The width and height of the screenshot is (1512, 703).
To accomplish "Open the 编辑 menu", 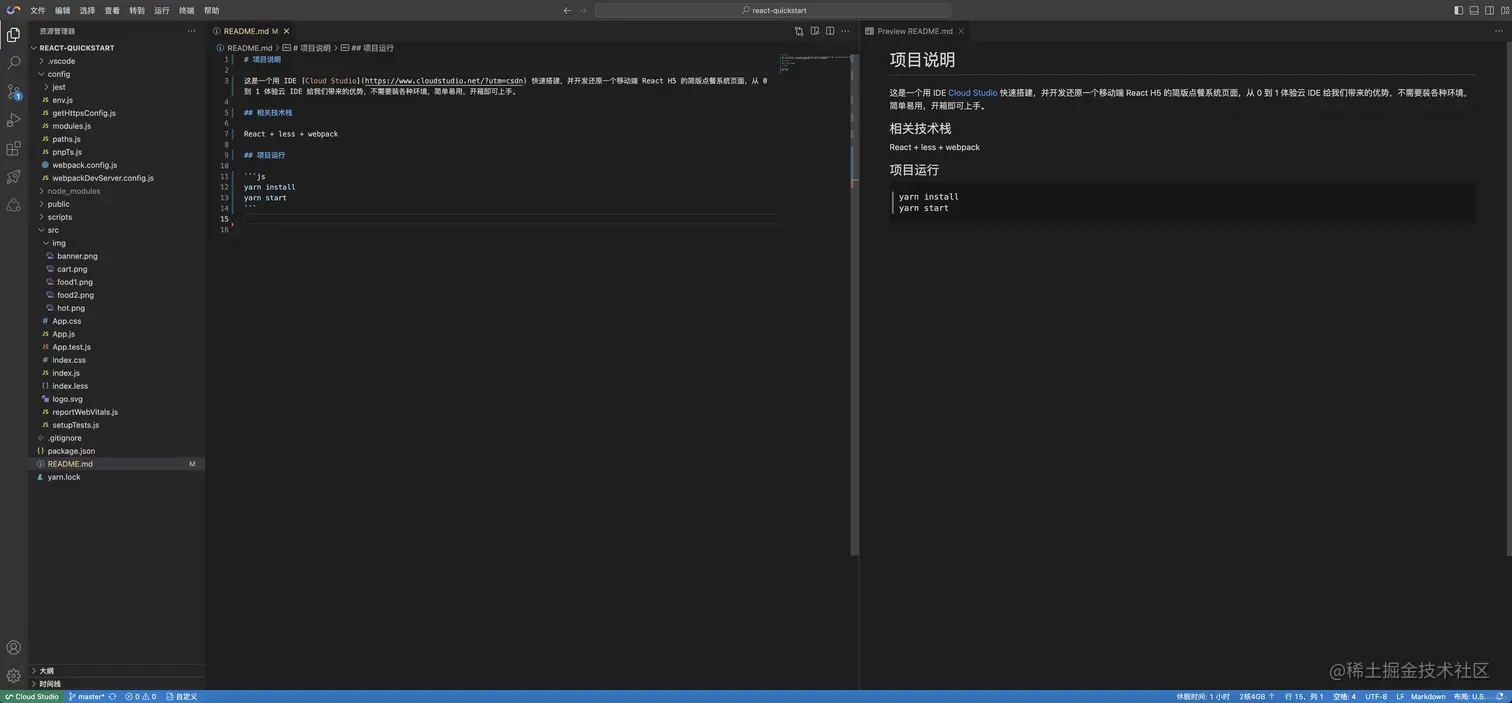I will [x=63, y=10].
